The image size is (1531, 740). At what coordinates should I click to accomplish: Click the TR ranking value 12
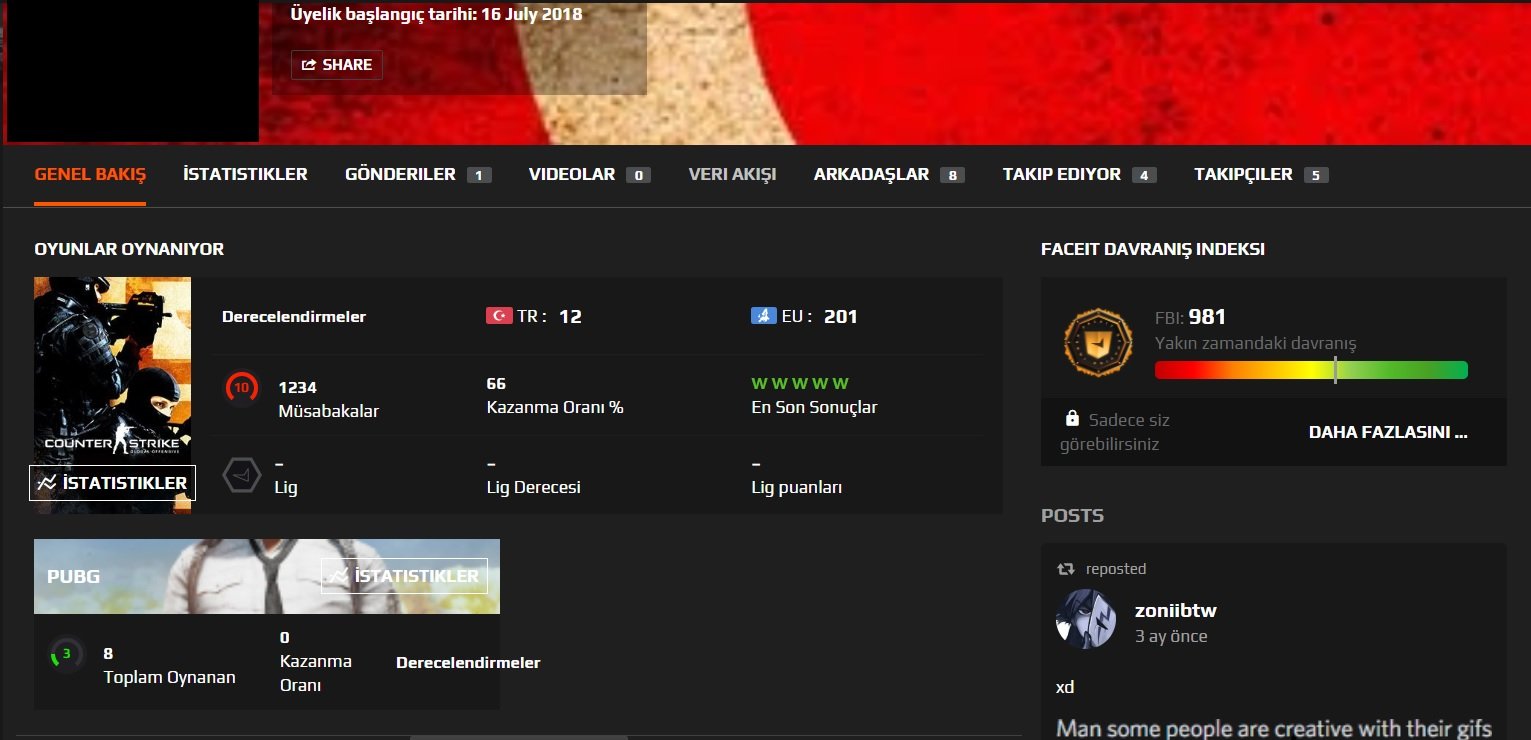click(x=570, y=316)
